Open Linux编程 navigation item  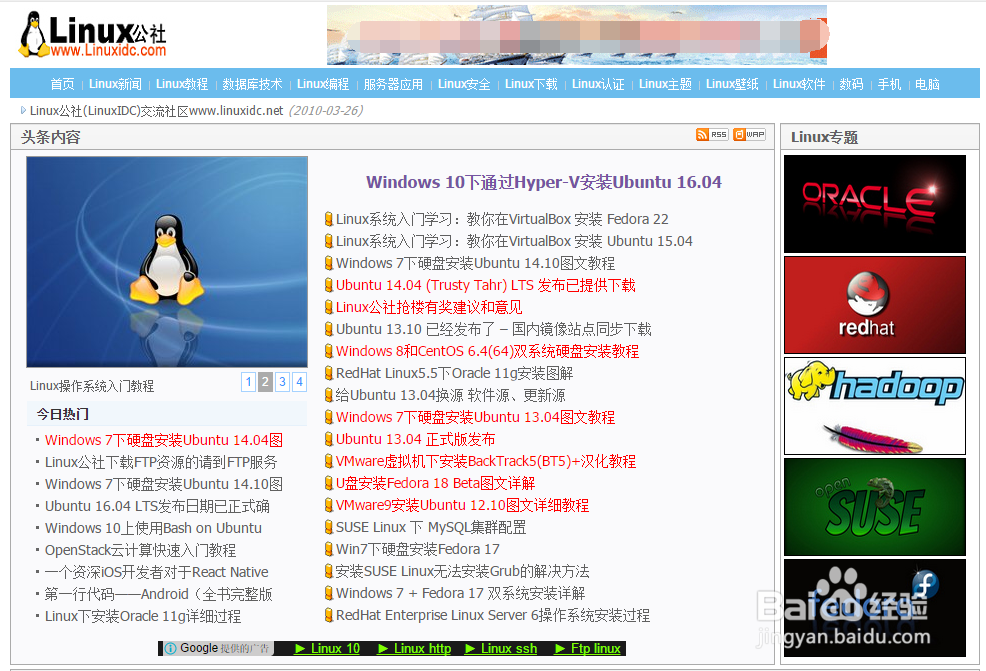coord(323,84)
